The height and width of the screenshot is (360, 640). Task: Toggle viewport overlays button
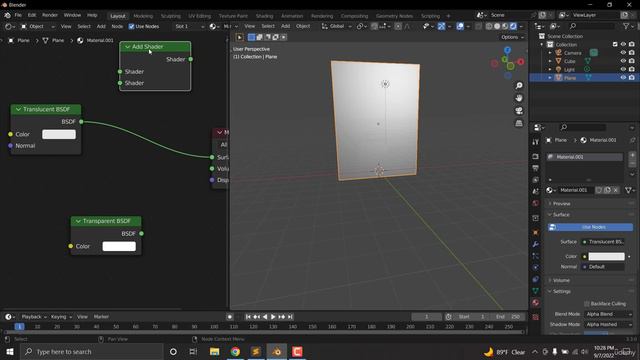pos(460,26)
